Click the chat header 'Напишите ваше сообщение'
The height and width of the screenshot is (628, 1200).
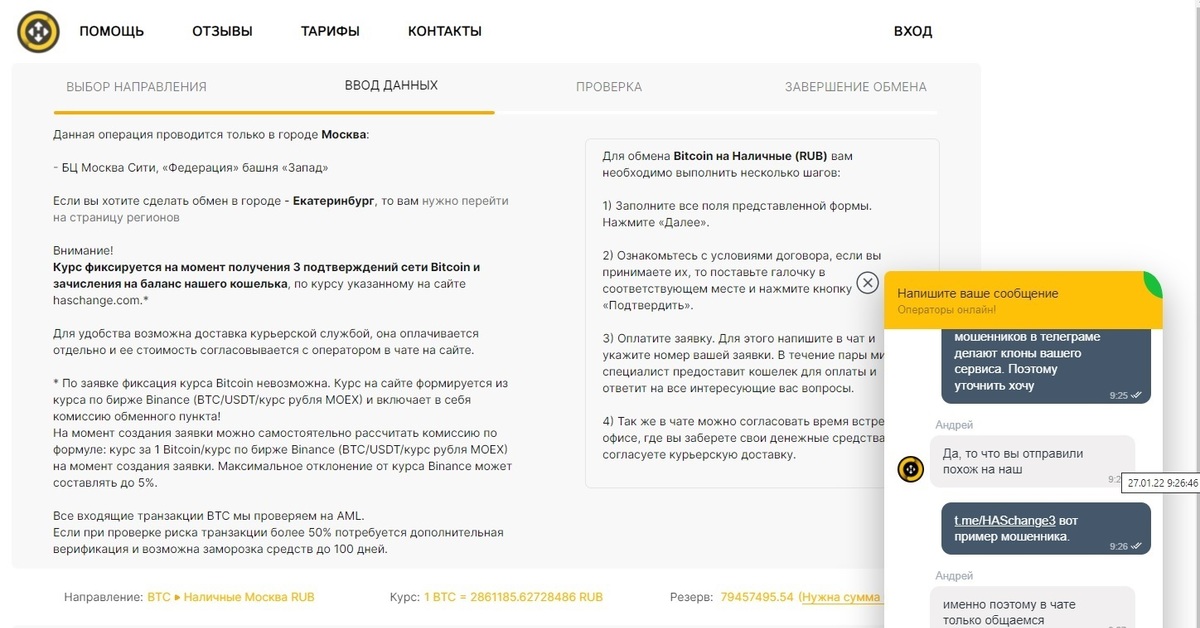pyautogui.click(x=977, y=294)
